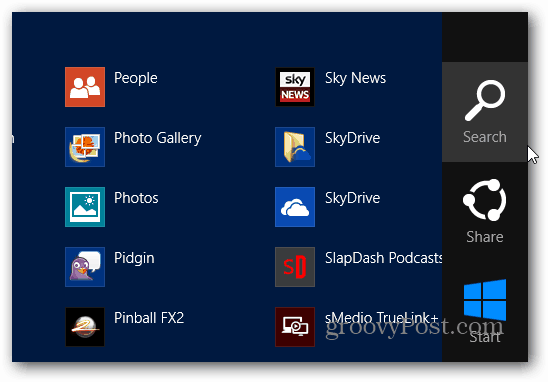
Task: Open the sMedio TrueLink+ icon
Action: click(x=295, y=327)
